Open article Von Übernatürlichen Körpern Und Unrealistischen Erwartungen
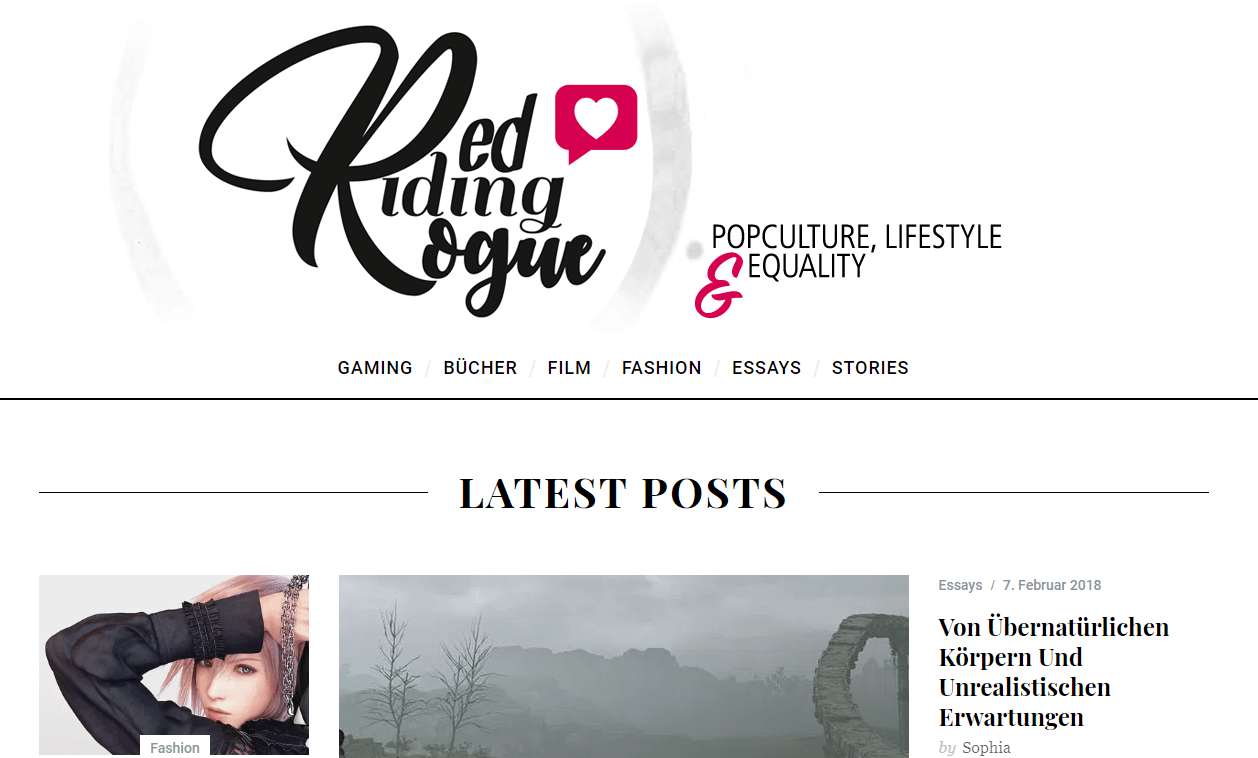This screenshot has width=1258, height=758. (x=1054, y=672)
